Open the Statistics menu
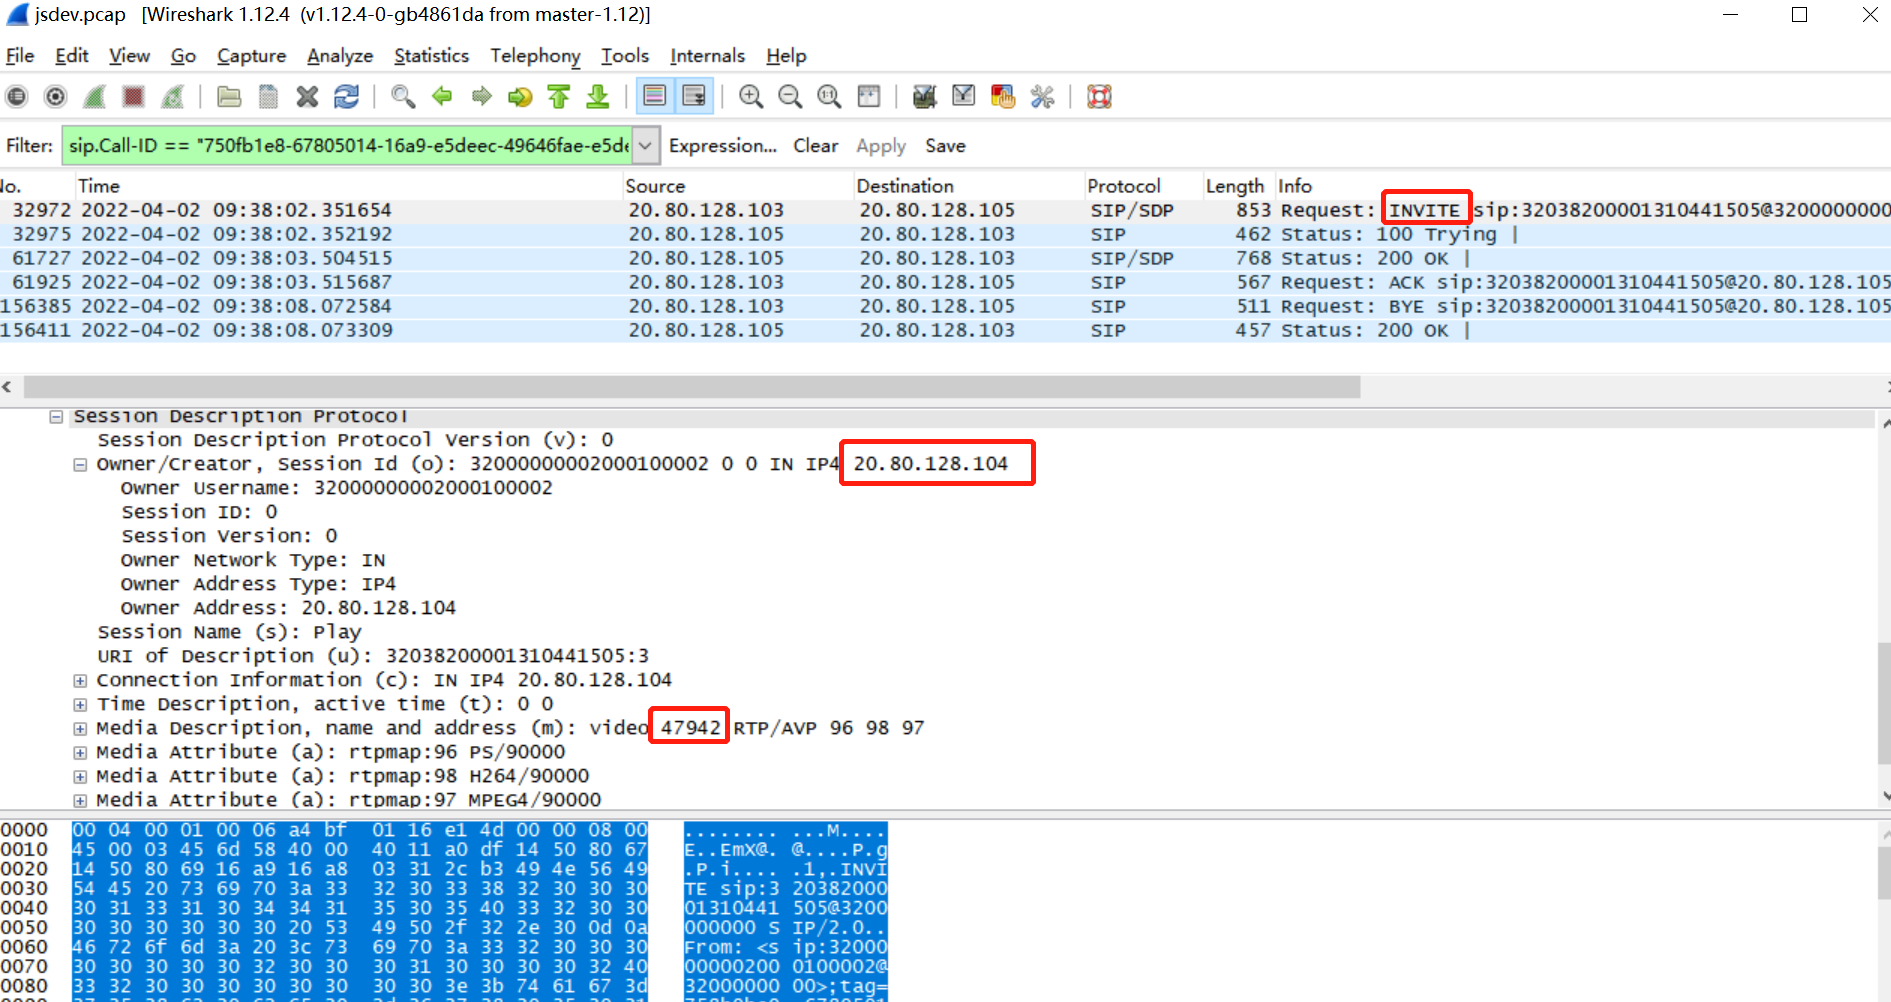 coord(431,56)
